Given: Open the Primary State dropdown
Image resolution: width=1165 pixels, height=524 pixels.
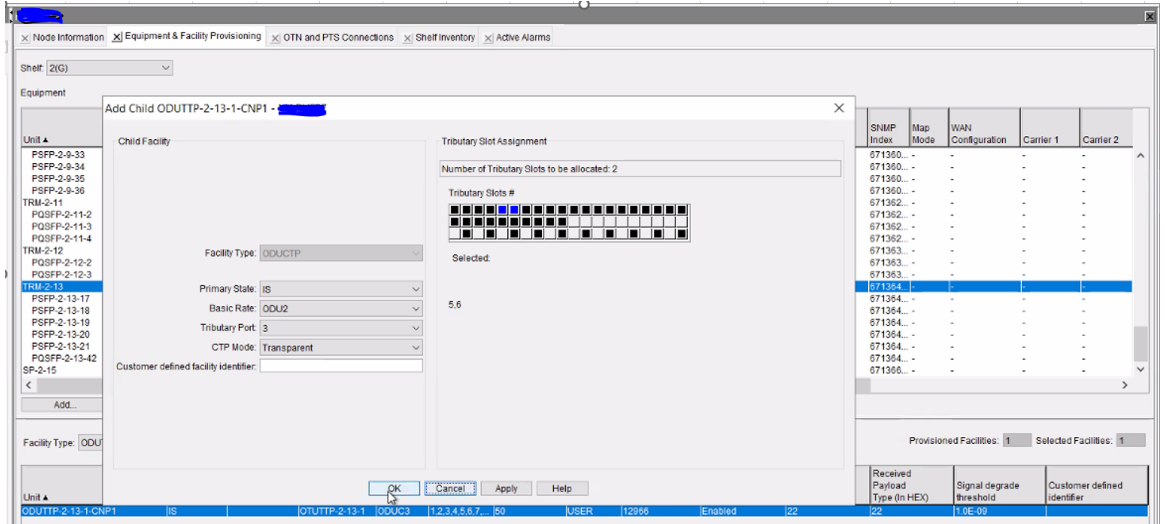Looking at the screenshot, I should point(341,289).
